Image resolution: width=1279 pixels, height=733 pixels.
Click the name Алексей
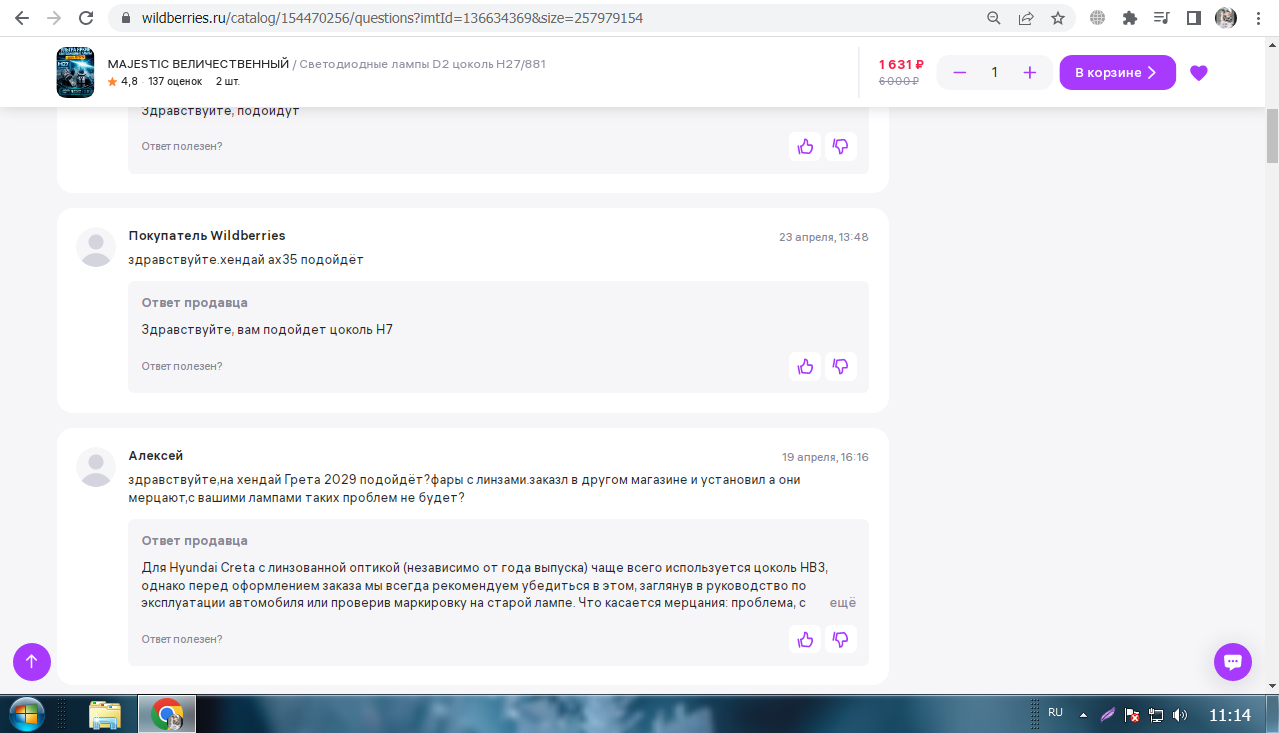pyautogui.click(x=156, y=456)
